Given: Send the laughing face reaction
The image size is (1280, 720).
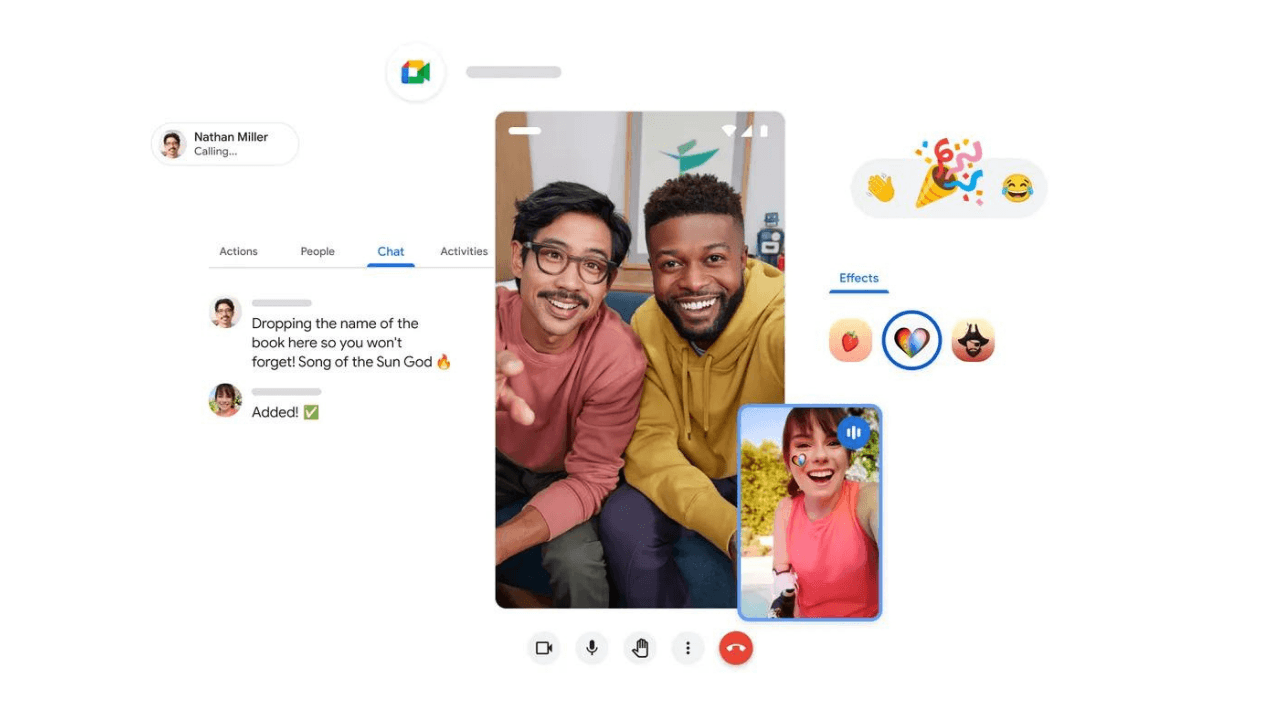Looking at the screenshot, I should click(1017, 188).
